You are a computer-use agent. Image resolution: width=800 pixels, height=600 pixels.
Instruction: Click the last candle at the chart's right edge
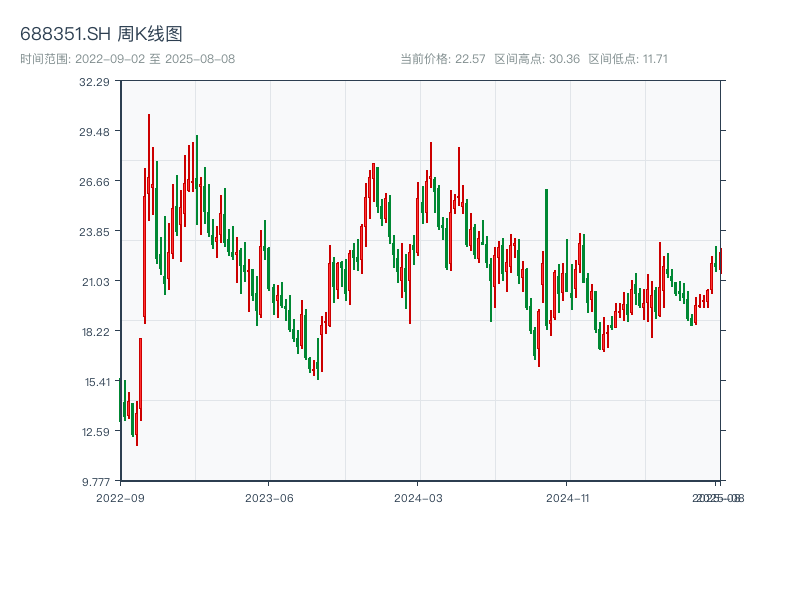tap(721, 261)
